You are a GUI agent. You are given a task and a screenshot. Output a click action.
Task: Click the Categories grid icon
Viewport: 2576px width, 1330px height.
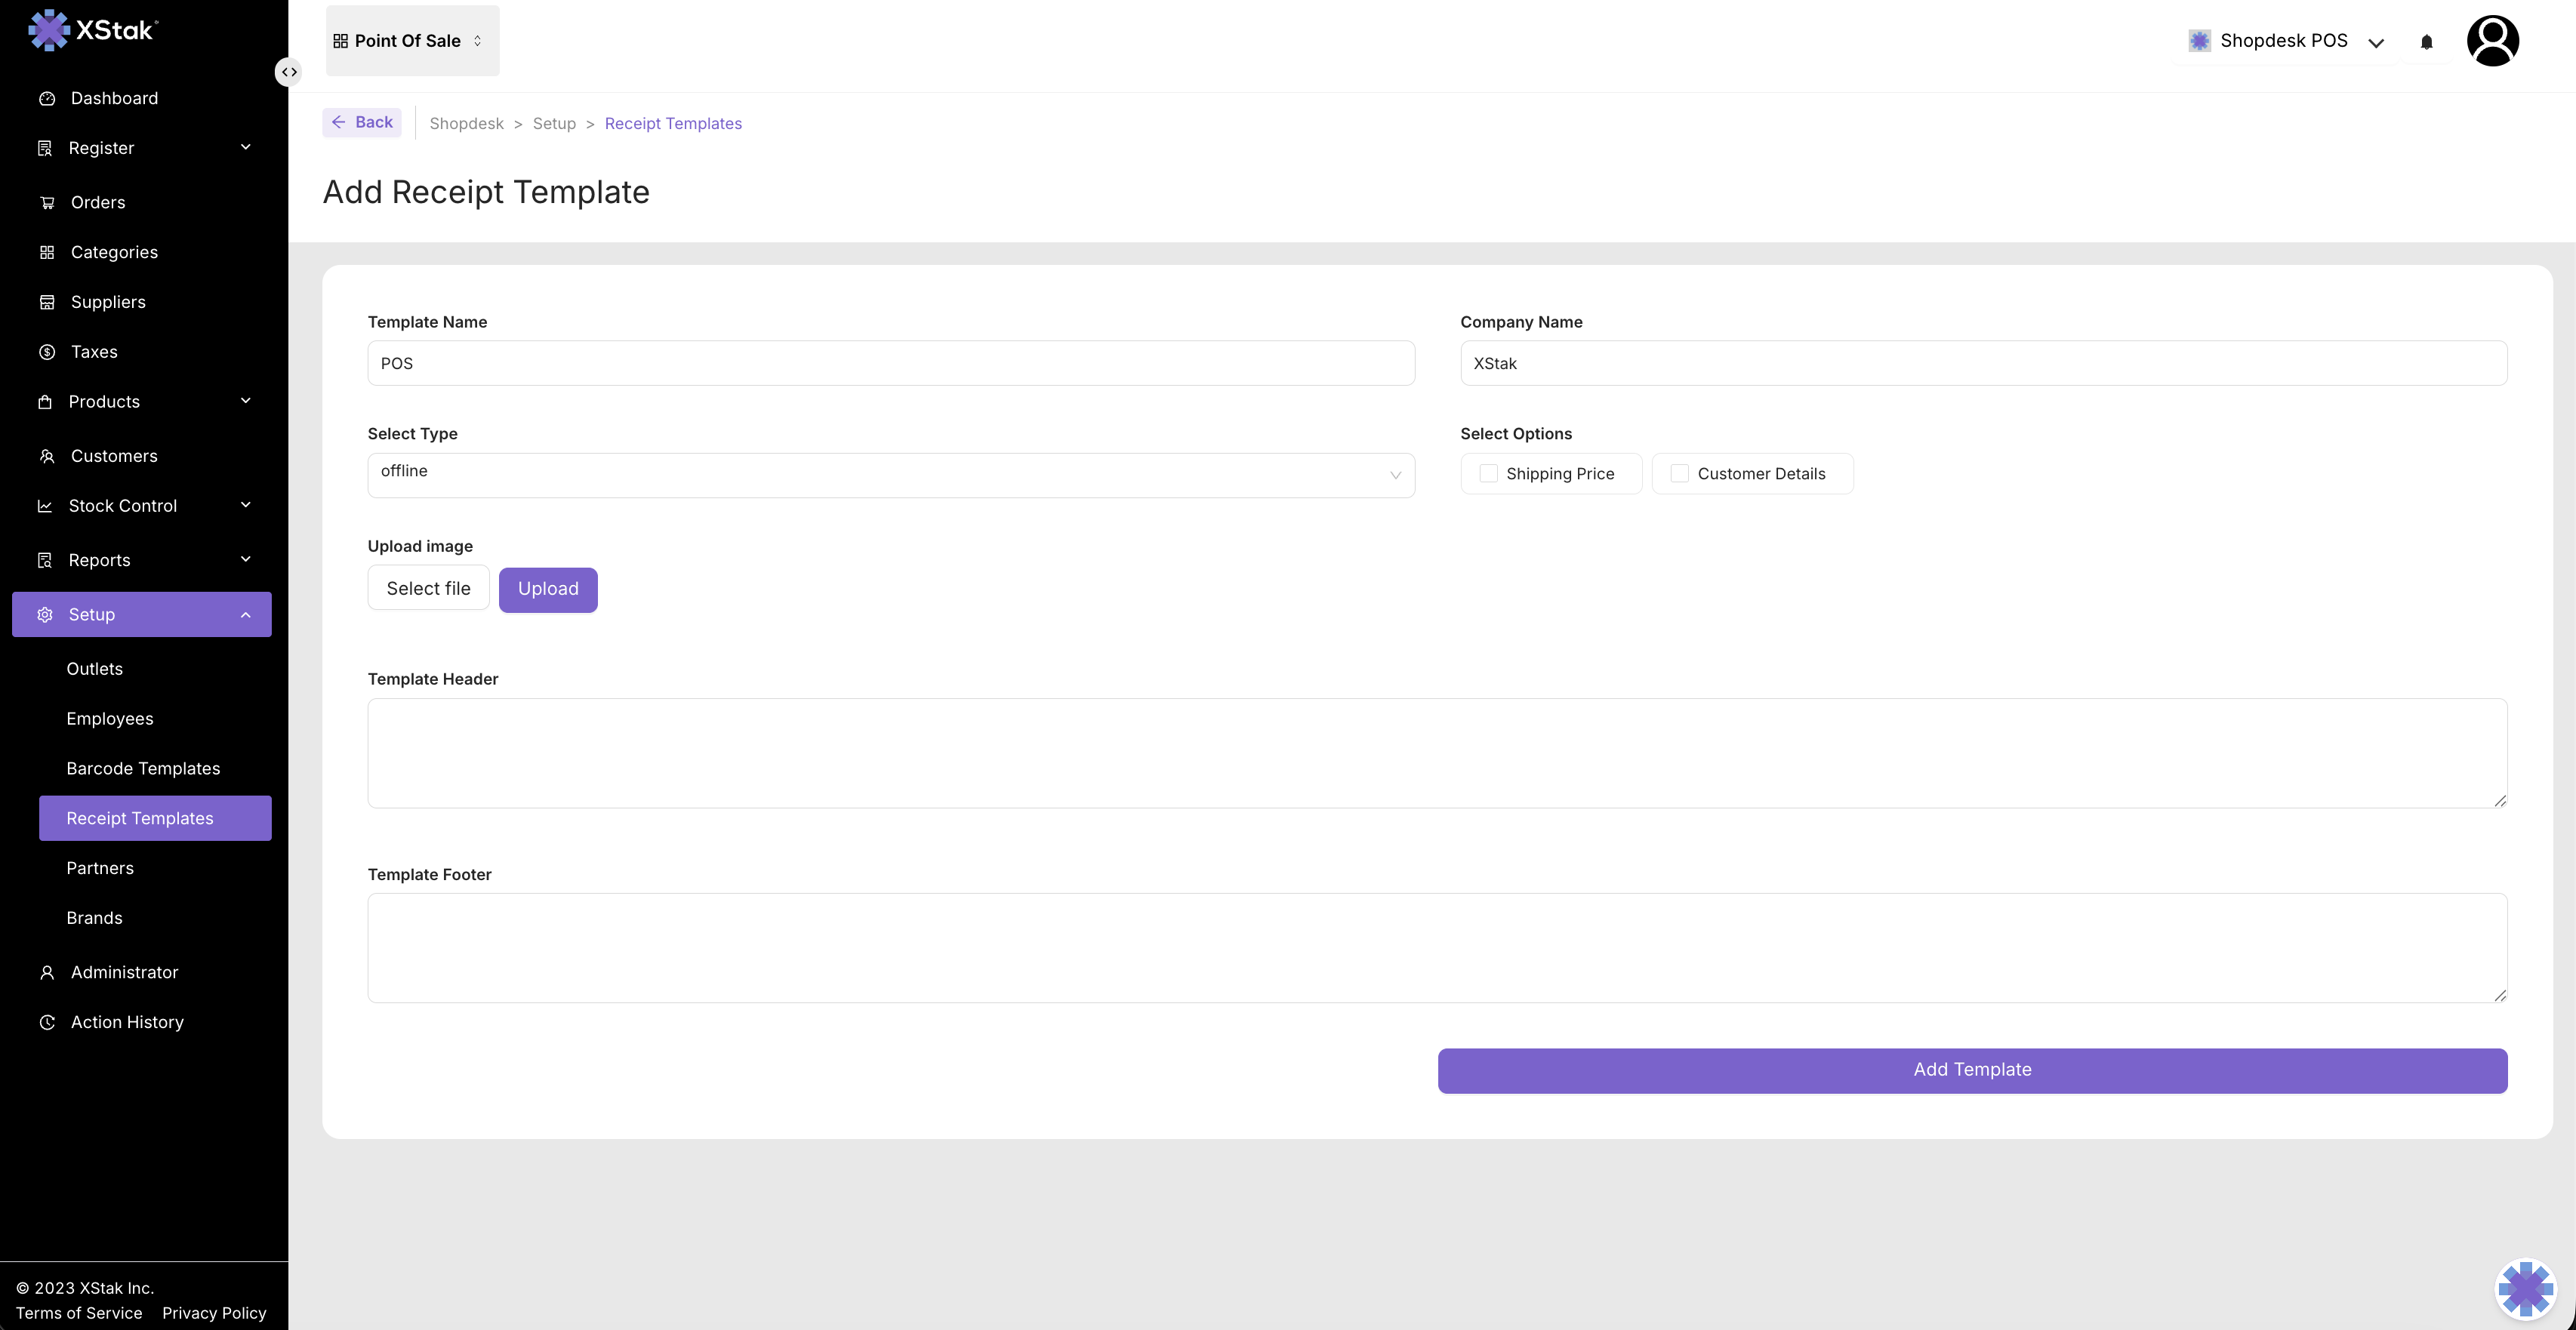tap(47, 252)
